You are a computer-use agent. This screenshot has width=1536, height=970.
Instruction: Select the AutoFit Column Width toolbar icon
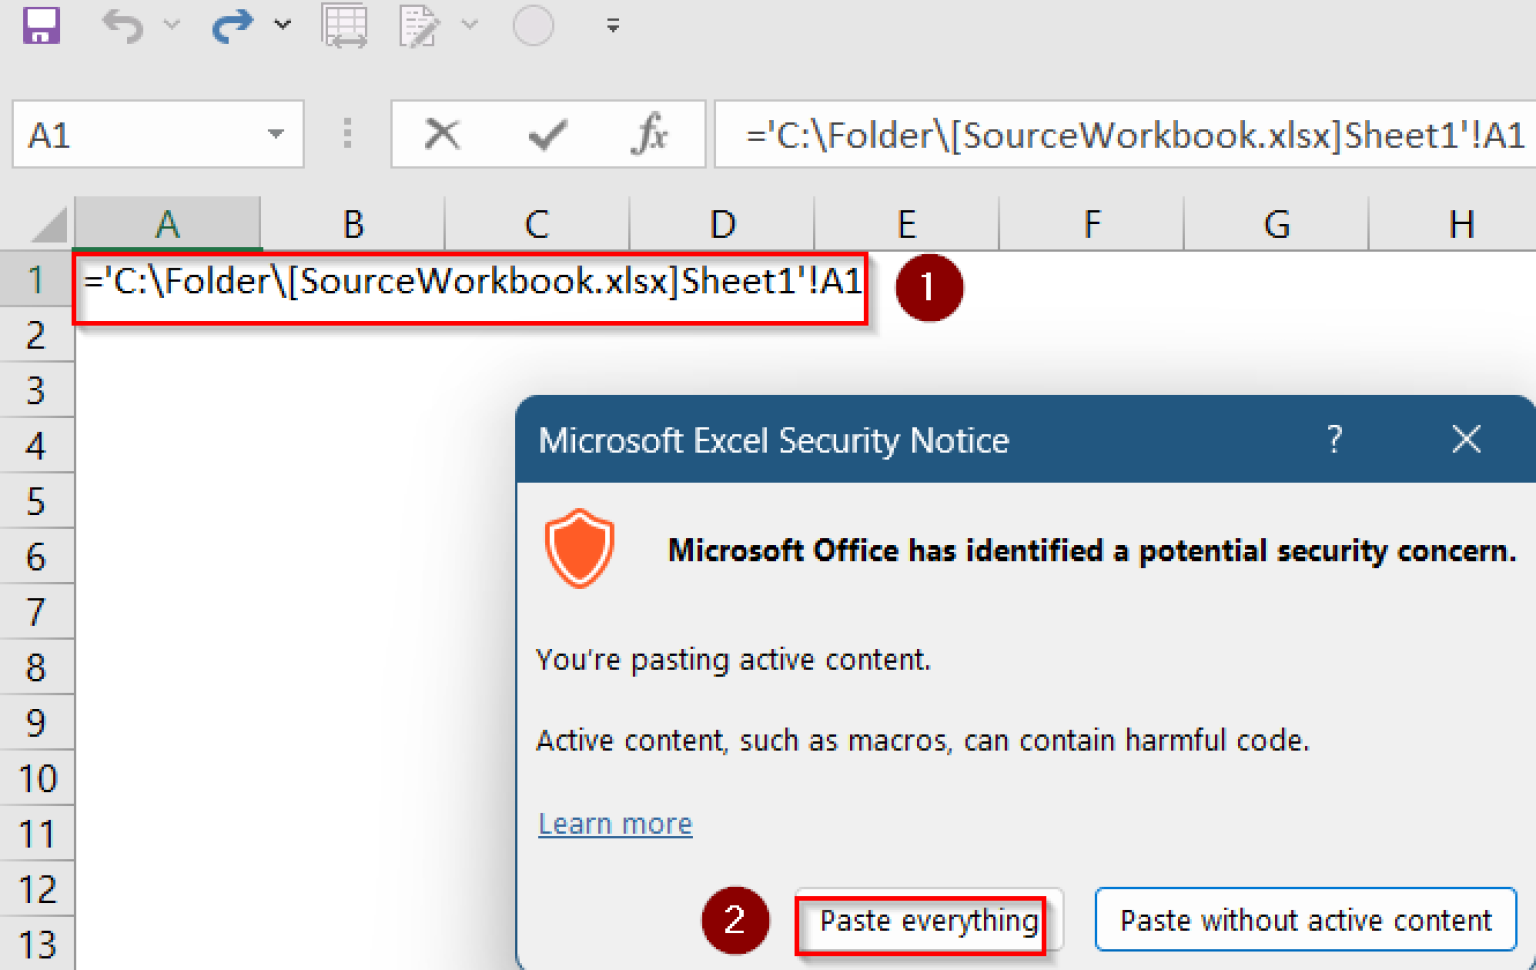pyautogui.click(x=344, y=25)
